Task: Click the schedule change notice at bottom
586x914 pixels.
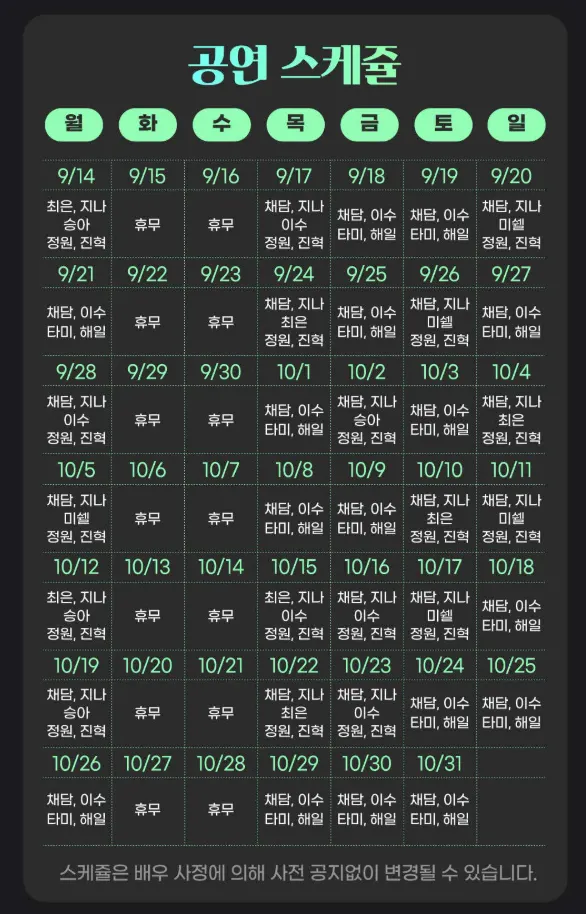Action: (298, 873)
